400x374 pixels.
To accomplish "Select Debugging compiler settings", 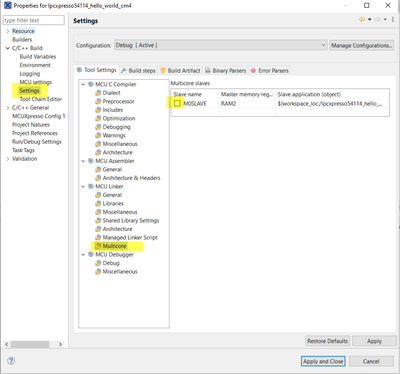I will [x=116, y=127].
